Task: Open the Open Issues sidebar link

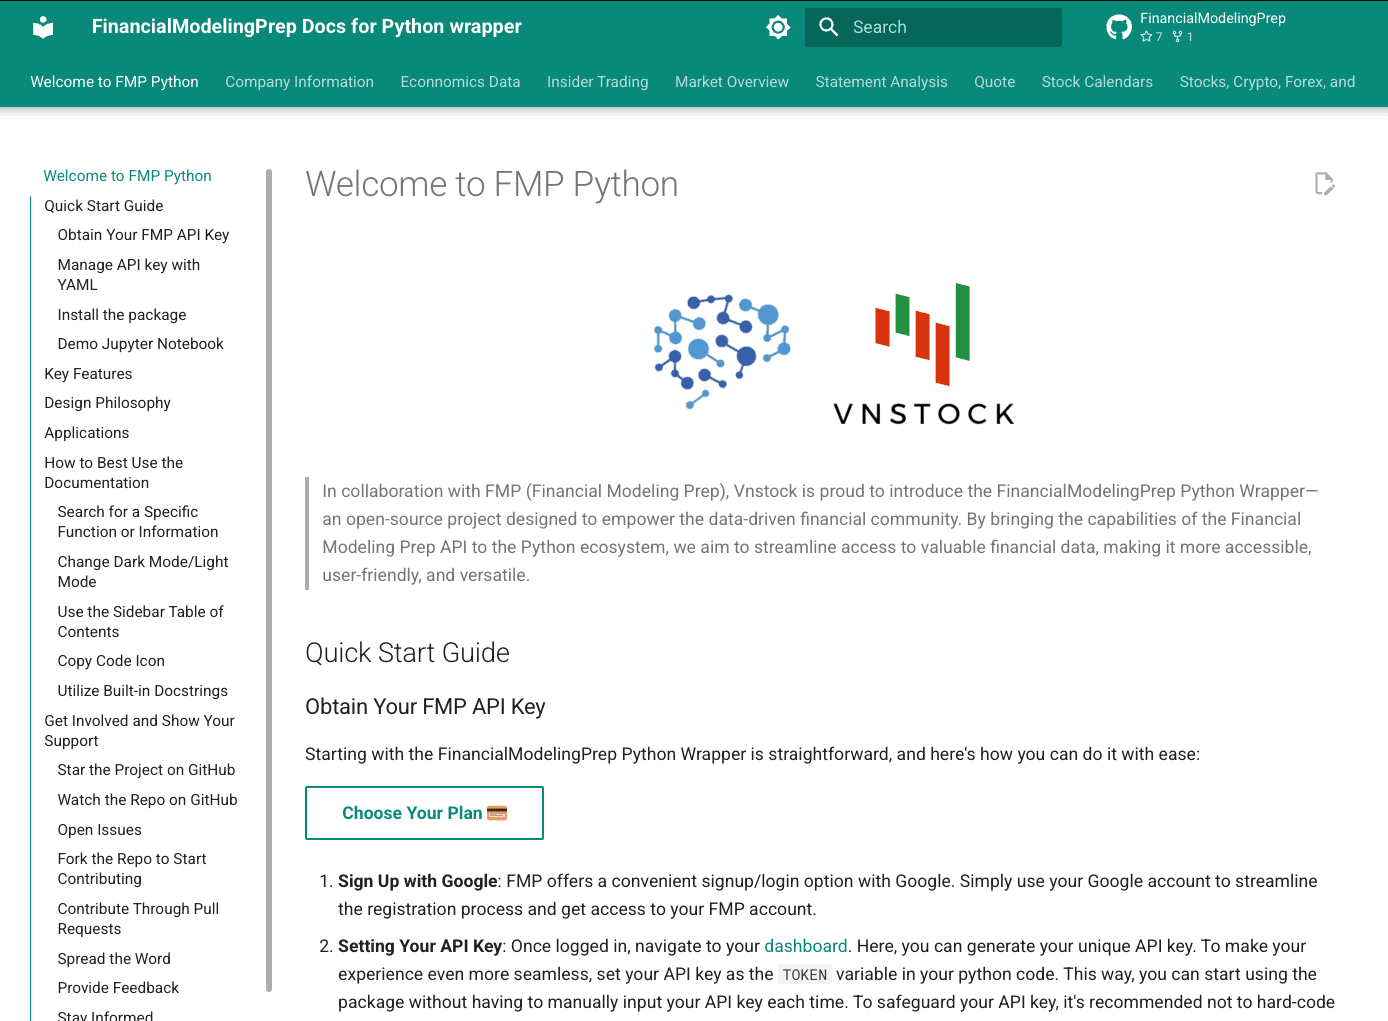Action: point(99,830)
